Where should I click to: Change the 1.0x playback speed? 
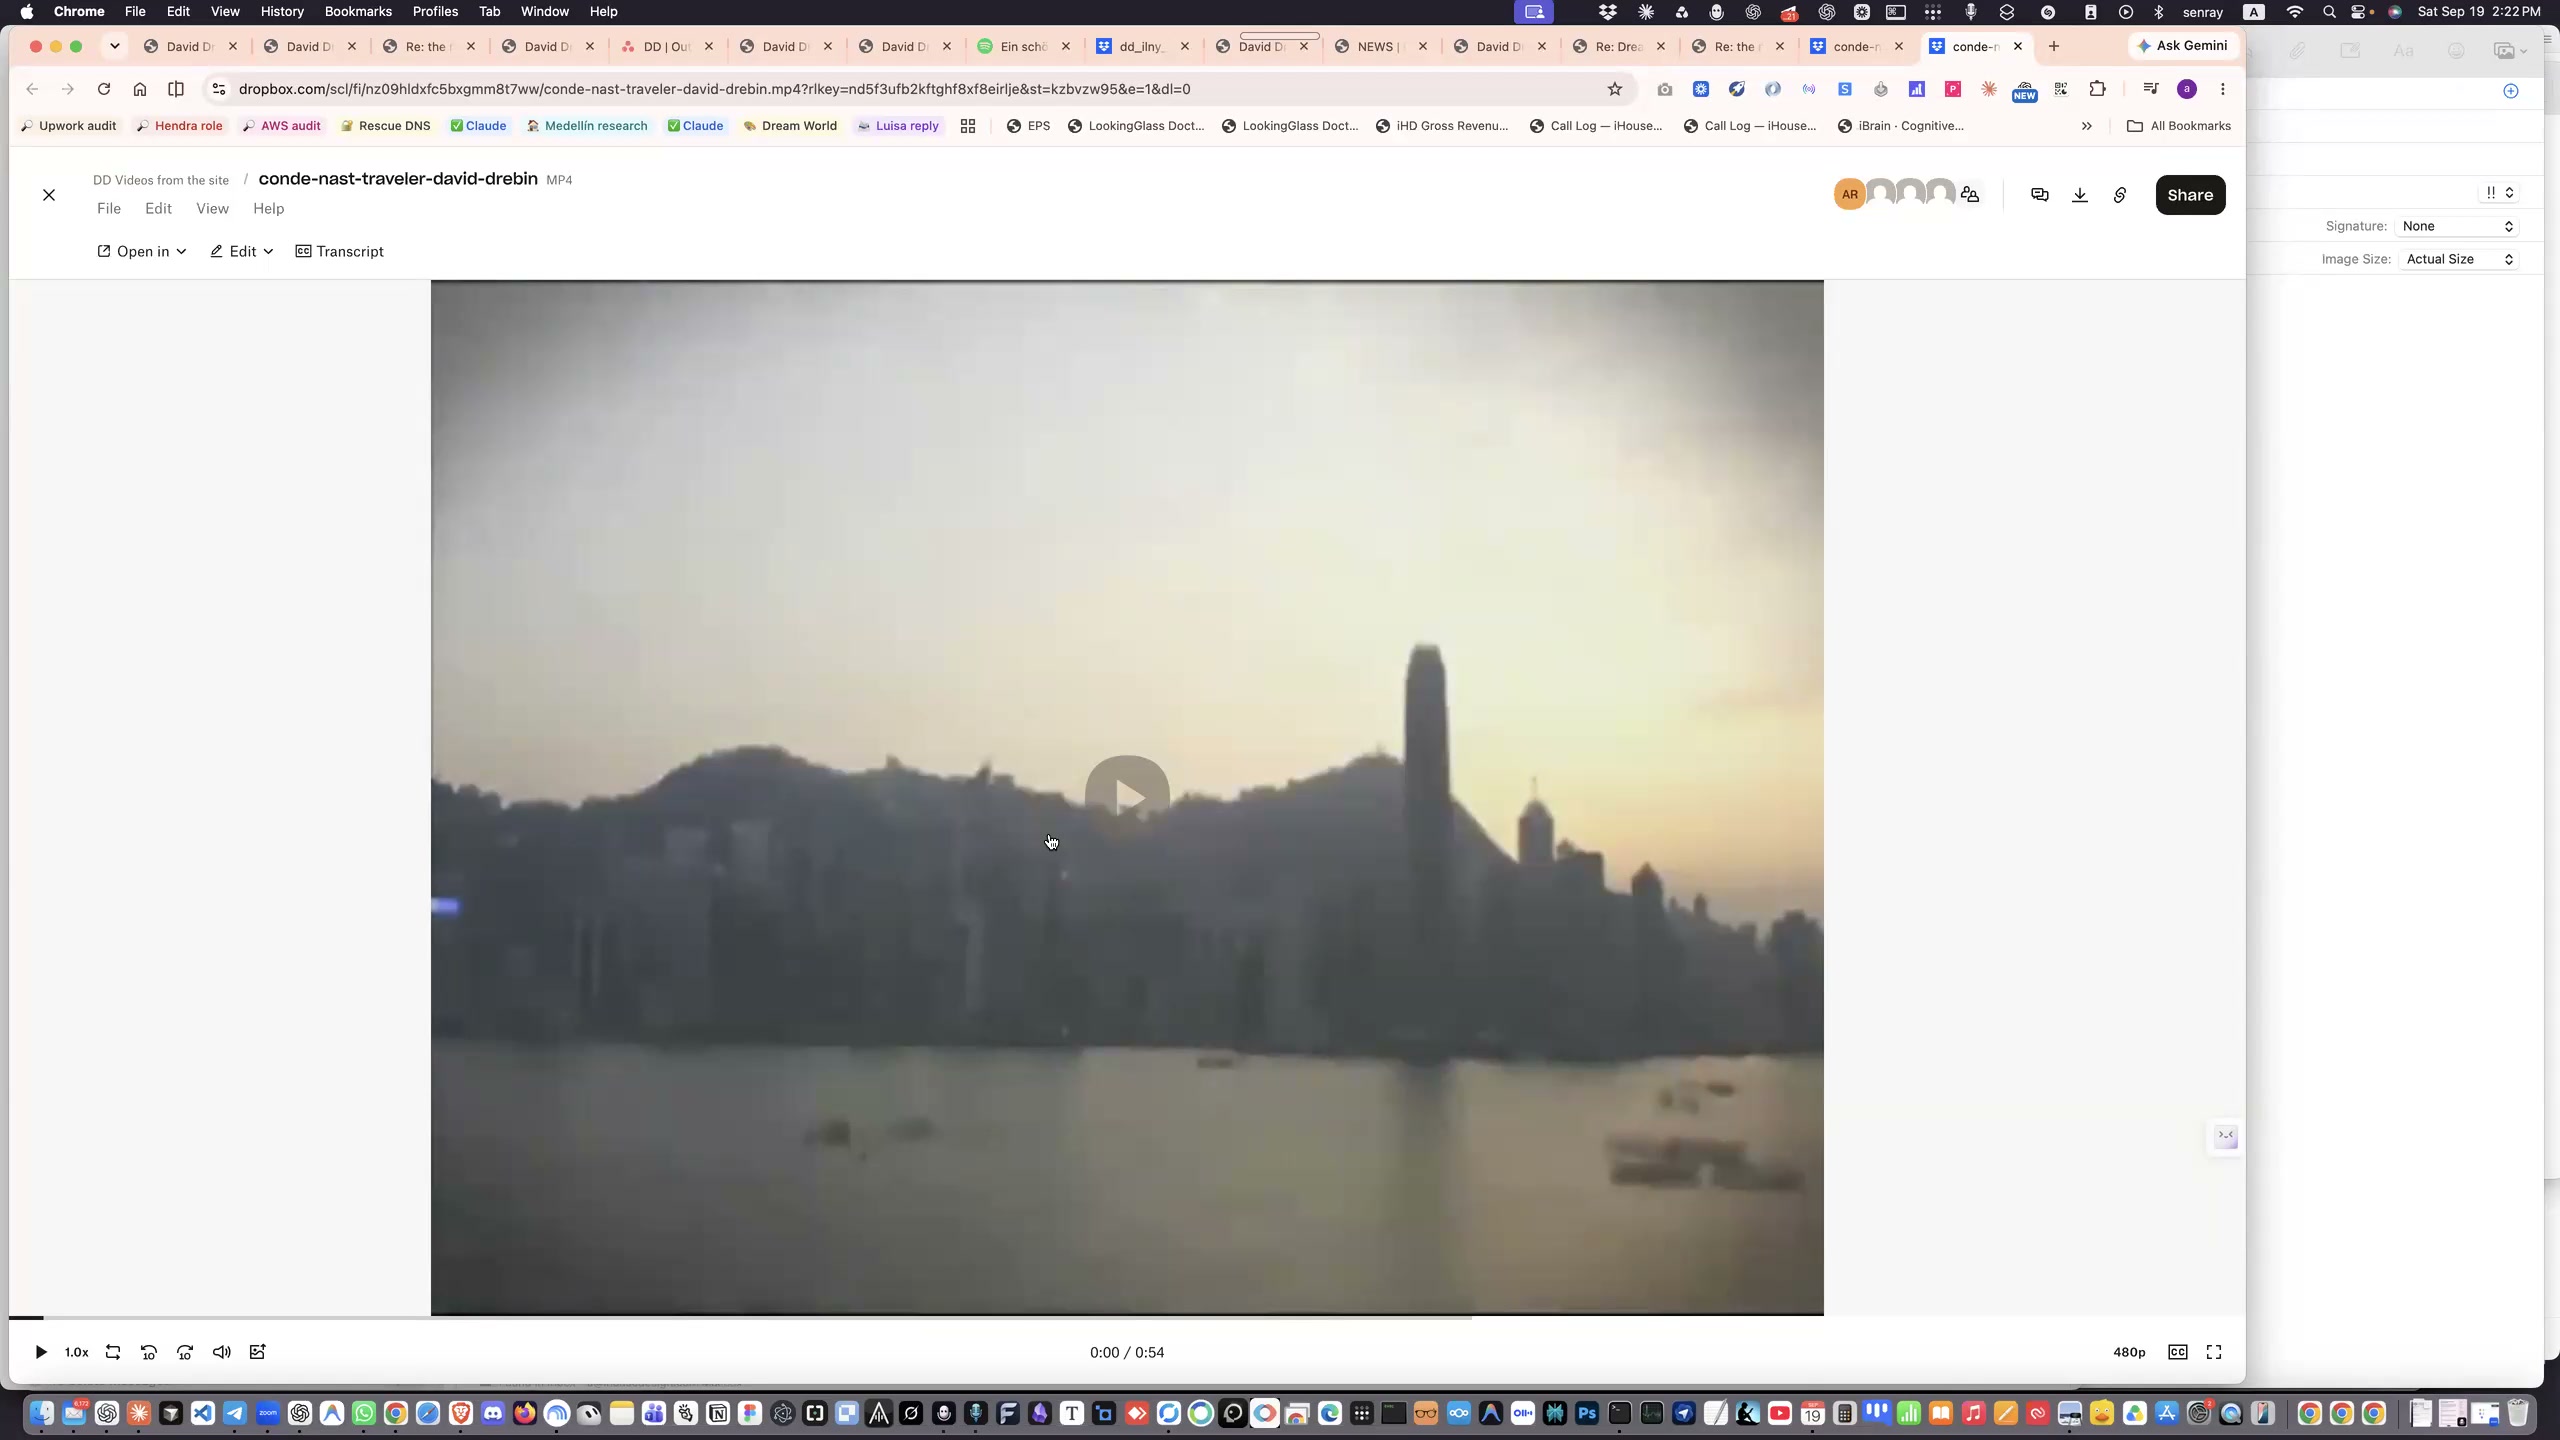(x=77, y=1352)
